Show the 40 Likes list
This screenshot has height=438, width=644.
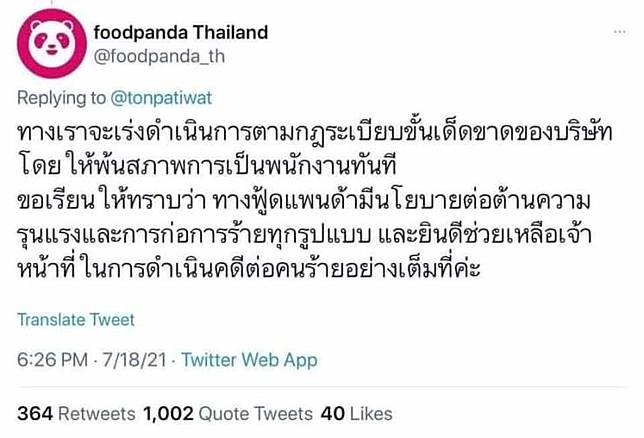(356, 413)
